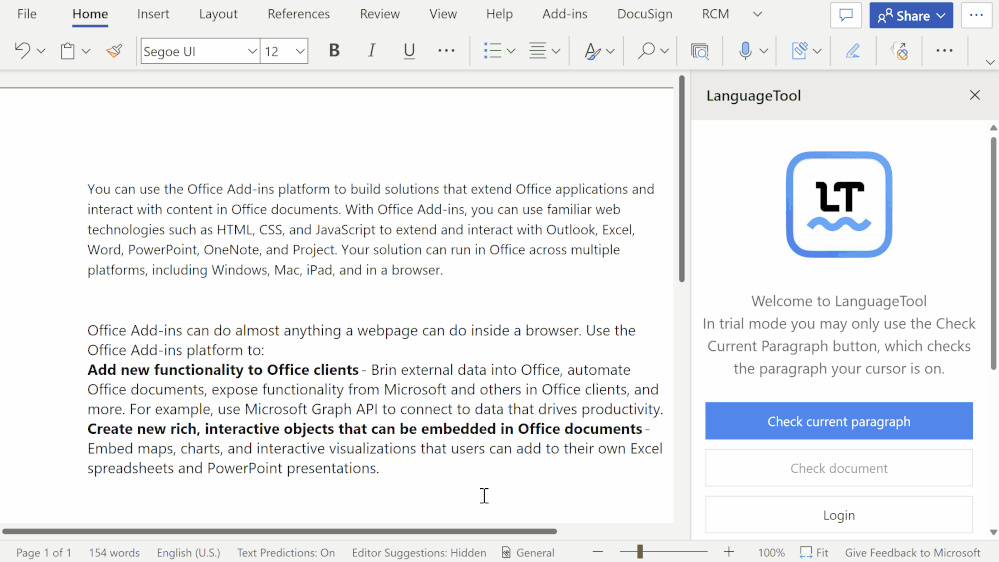Click the General sensitivity label
This screenshot has height=562, width=999.
point(528,552)
